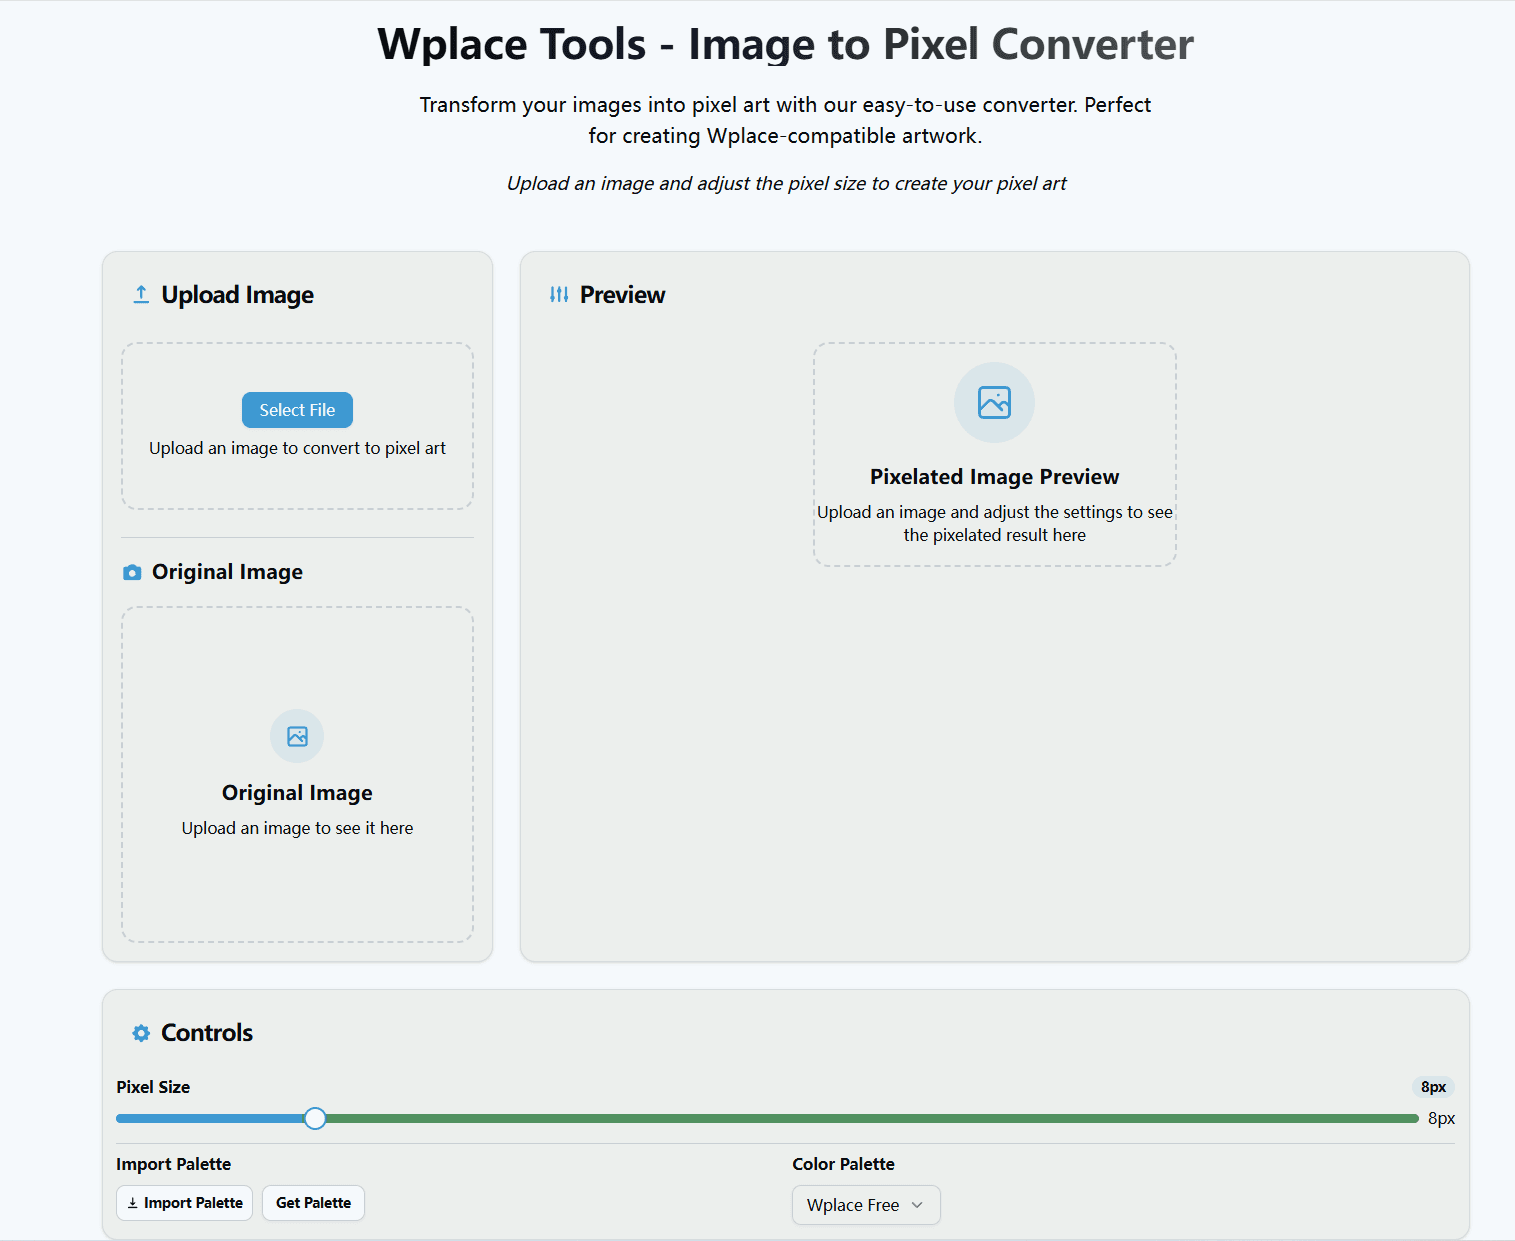Click the Pixel Size slider handle
The image size is (1515, 1241).
click(315, 1118)
